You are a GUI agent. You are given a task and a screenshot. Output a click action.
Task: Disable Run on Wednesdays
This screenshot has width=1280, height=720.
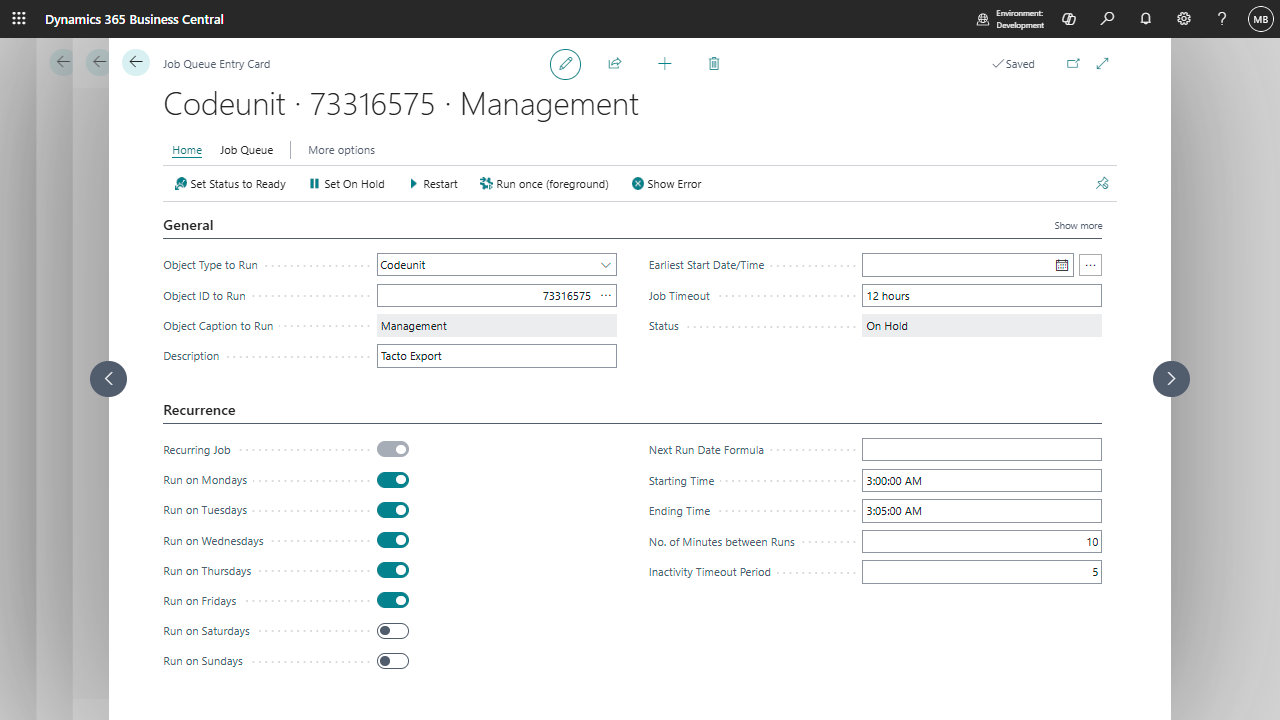point(393,540)
